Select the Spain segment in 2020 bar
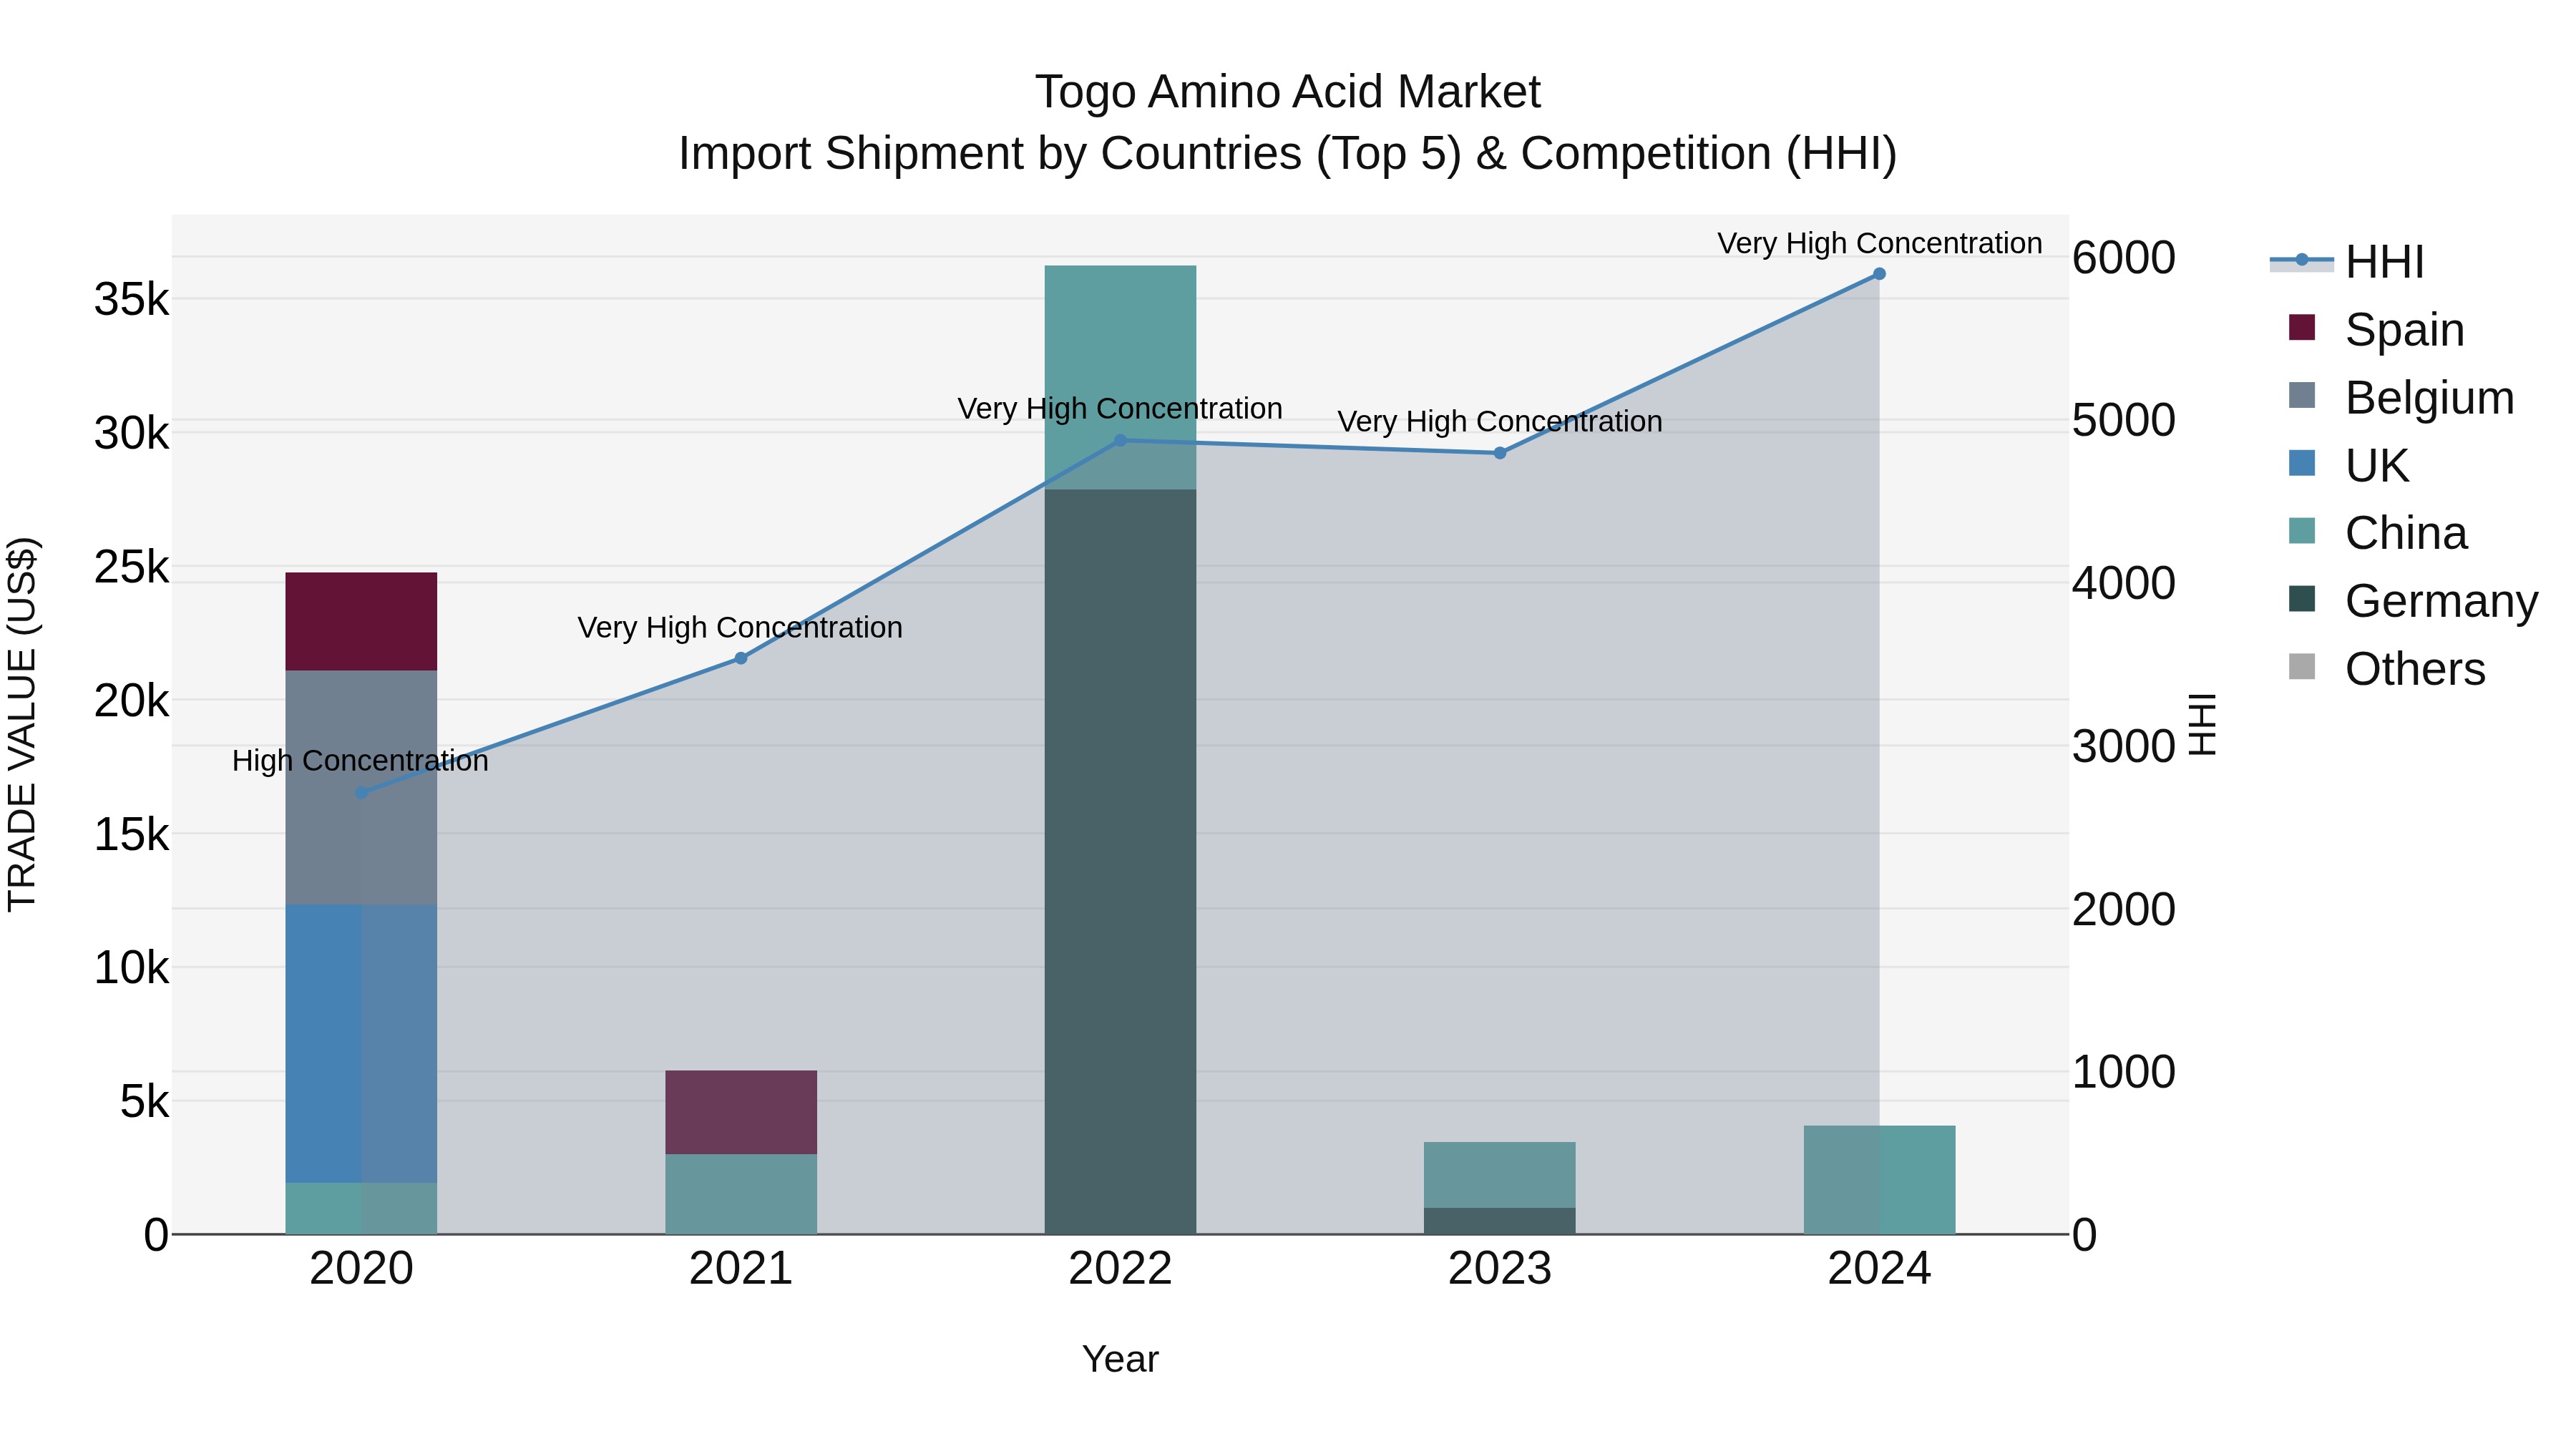Viewport: 2576px width, 1449px height. [361, 622]
